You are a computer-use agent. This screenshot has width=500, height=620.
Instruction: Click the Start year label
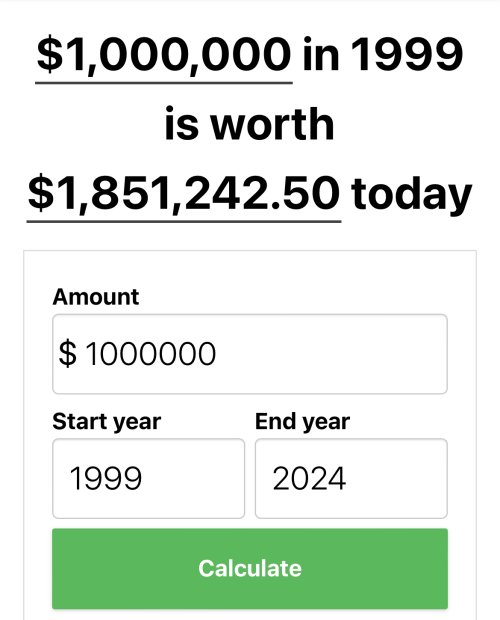click(107, 422)
